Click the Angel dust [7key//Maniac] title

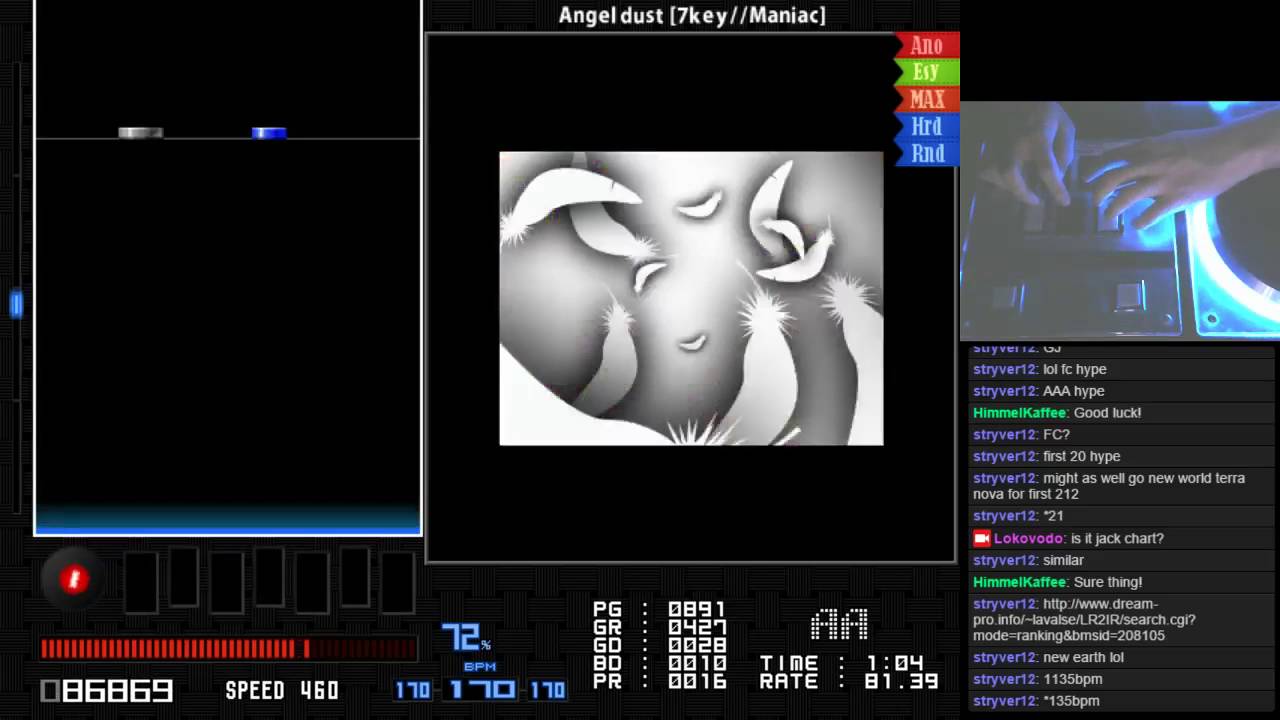pos(692,15)
